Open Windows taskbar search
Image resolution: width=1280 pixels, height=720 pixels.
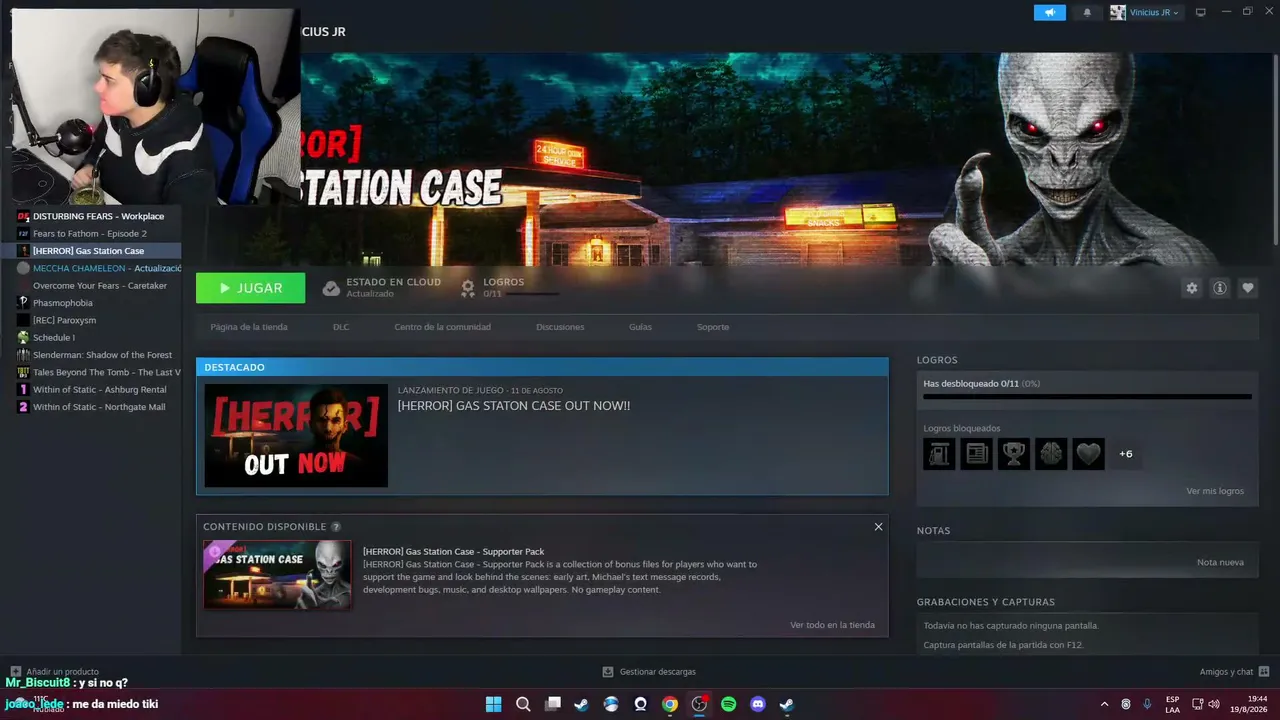(523, 704)
